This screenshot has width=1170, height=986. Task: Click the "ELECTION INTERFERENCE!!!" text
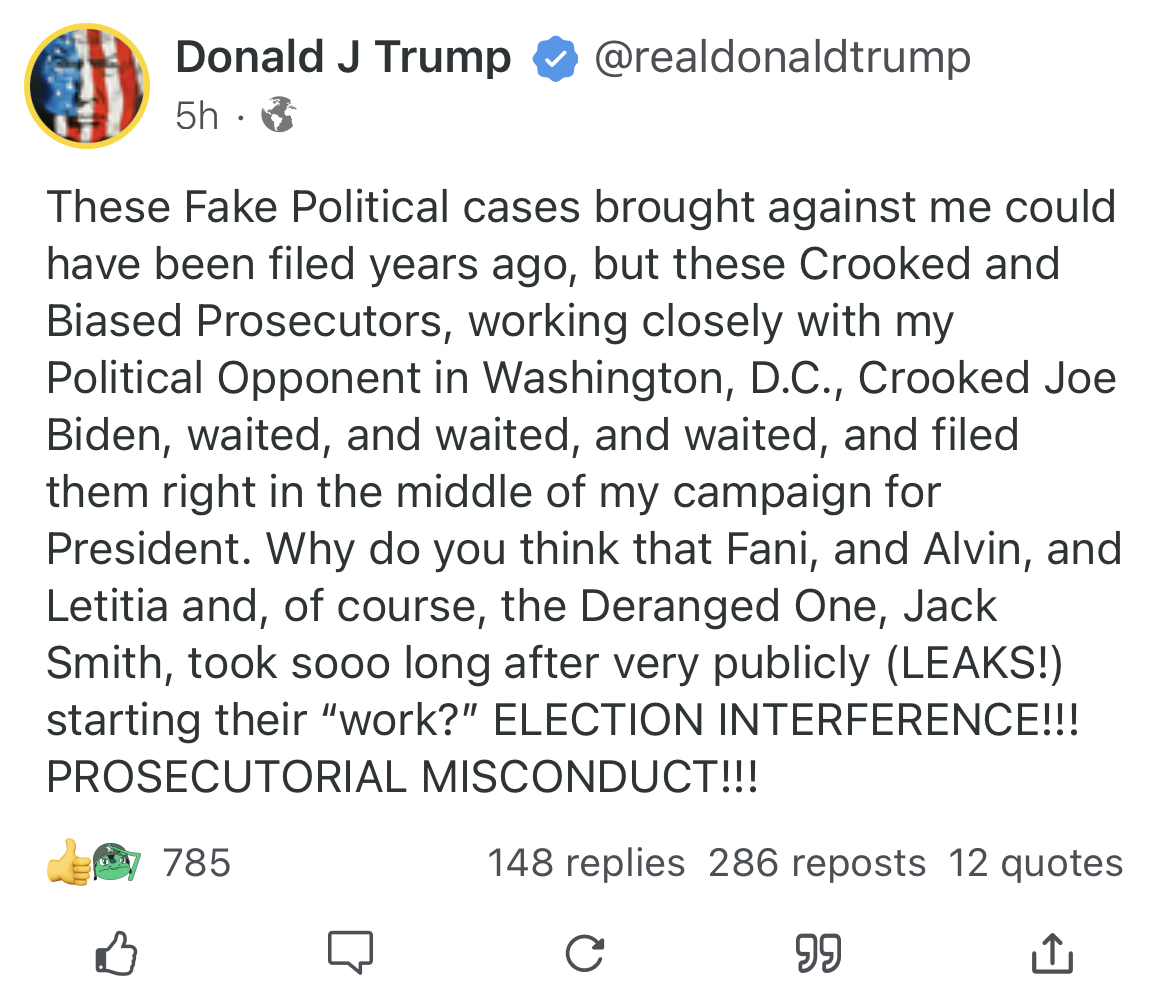tap(787, 721)
